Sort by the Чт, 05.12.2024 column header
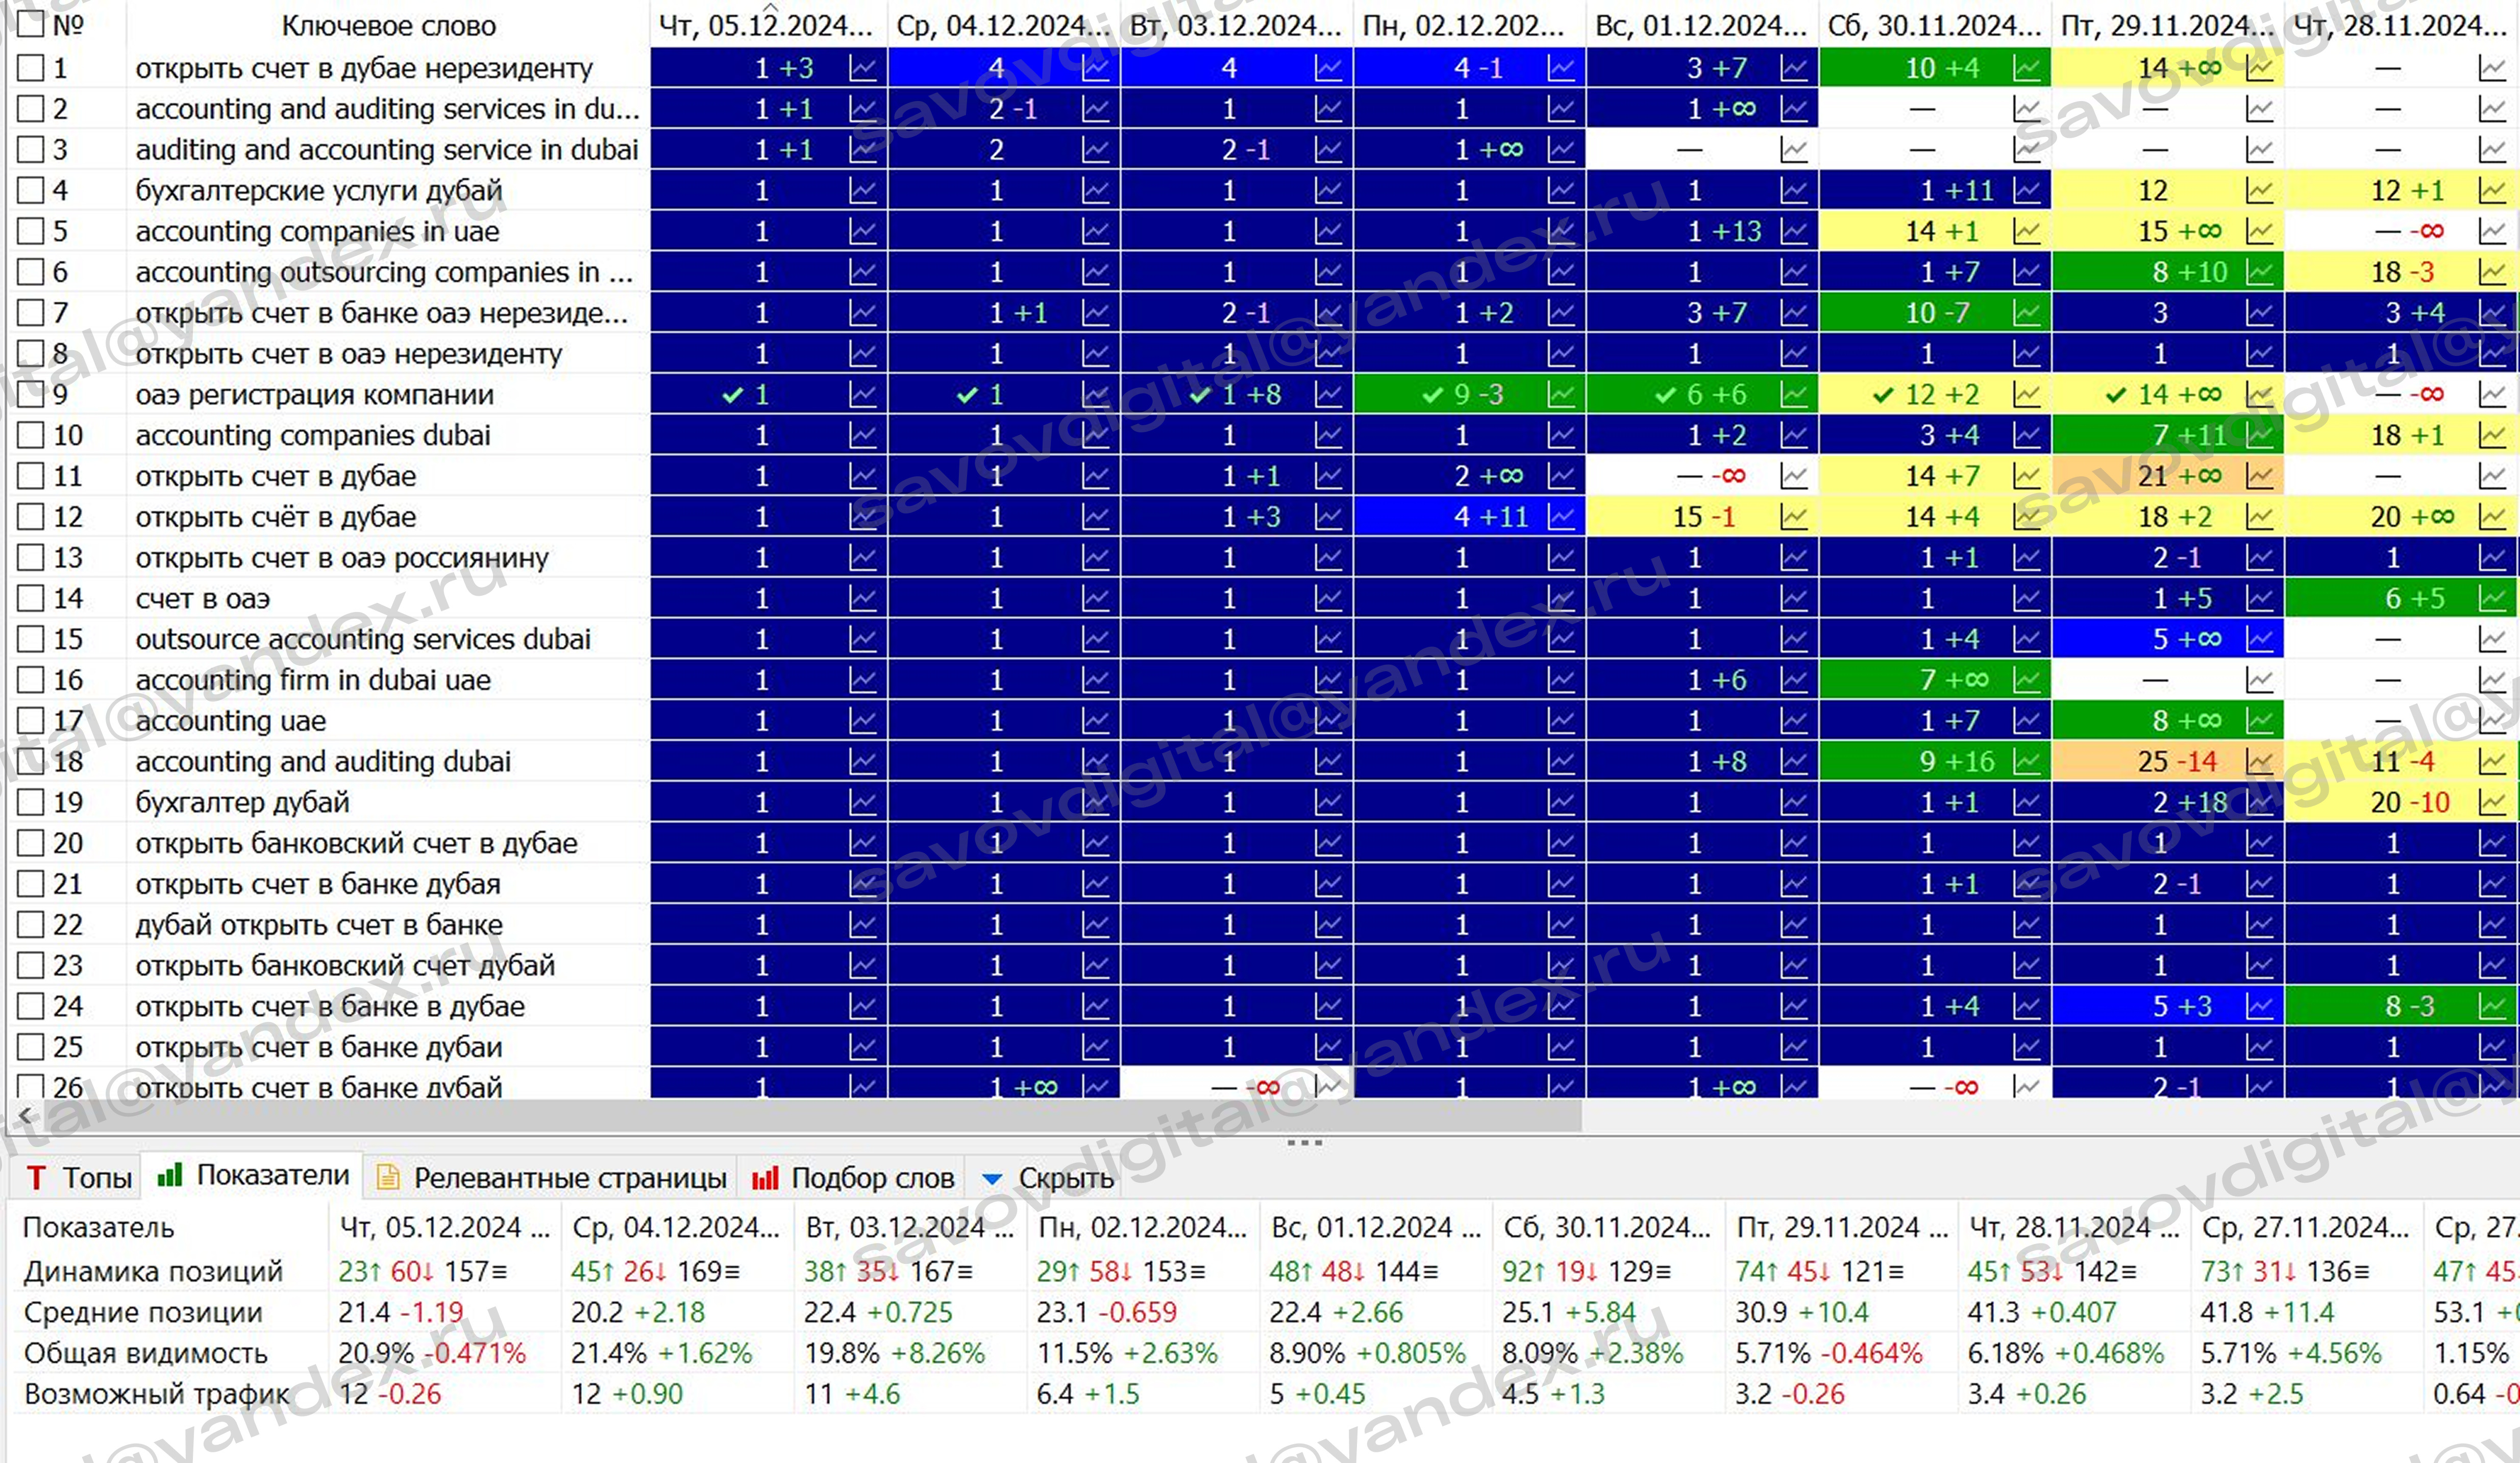This screenshot has height=1463, width=2520. pyautogui.click(x=767, y=25)
